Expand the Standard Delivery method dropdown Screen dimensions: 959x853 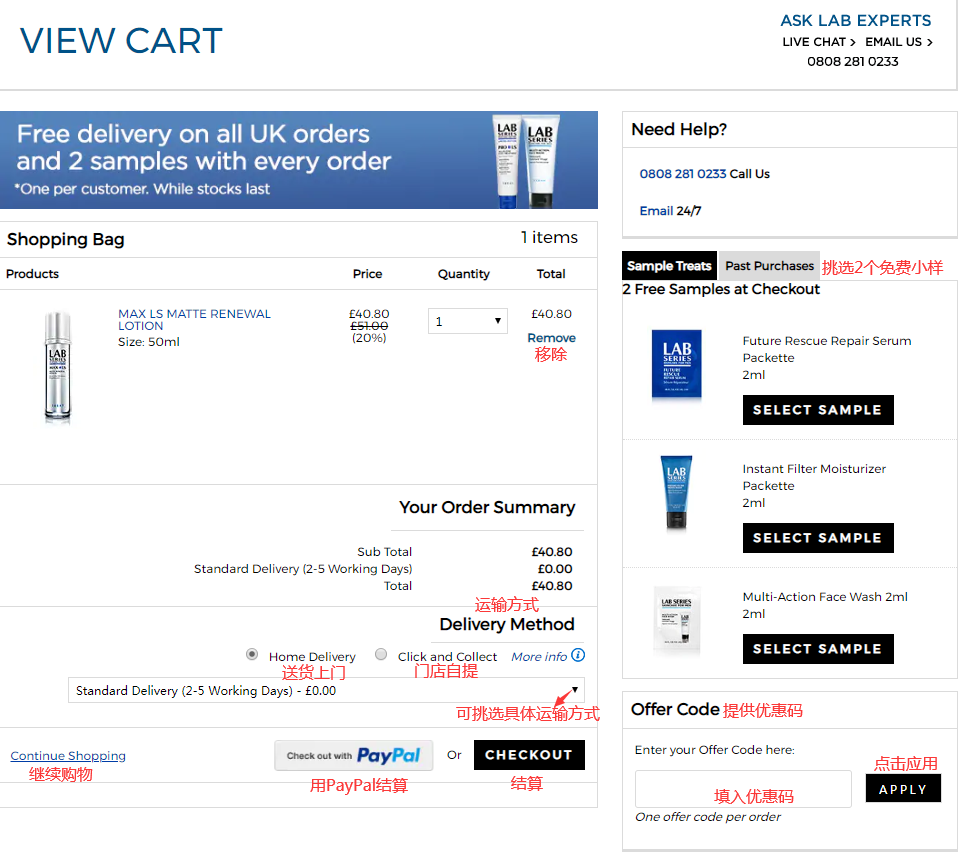[326, 690]
